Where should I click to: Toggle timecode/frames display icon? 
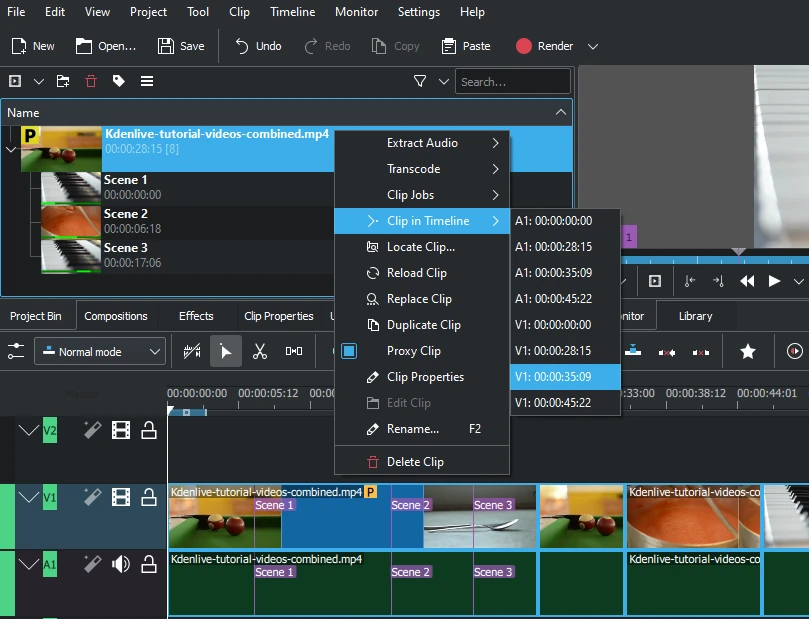(x=192, y=351)
